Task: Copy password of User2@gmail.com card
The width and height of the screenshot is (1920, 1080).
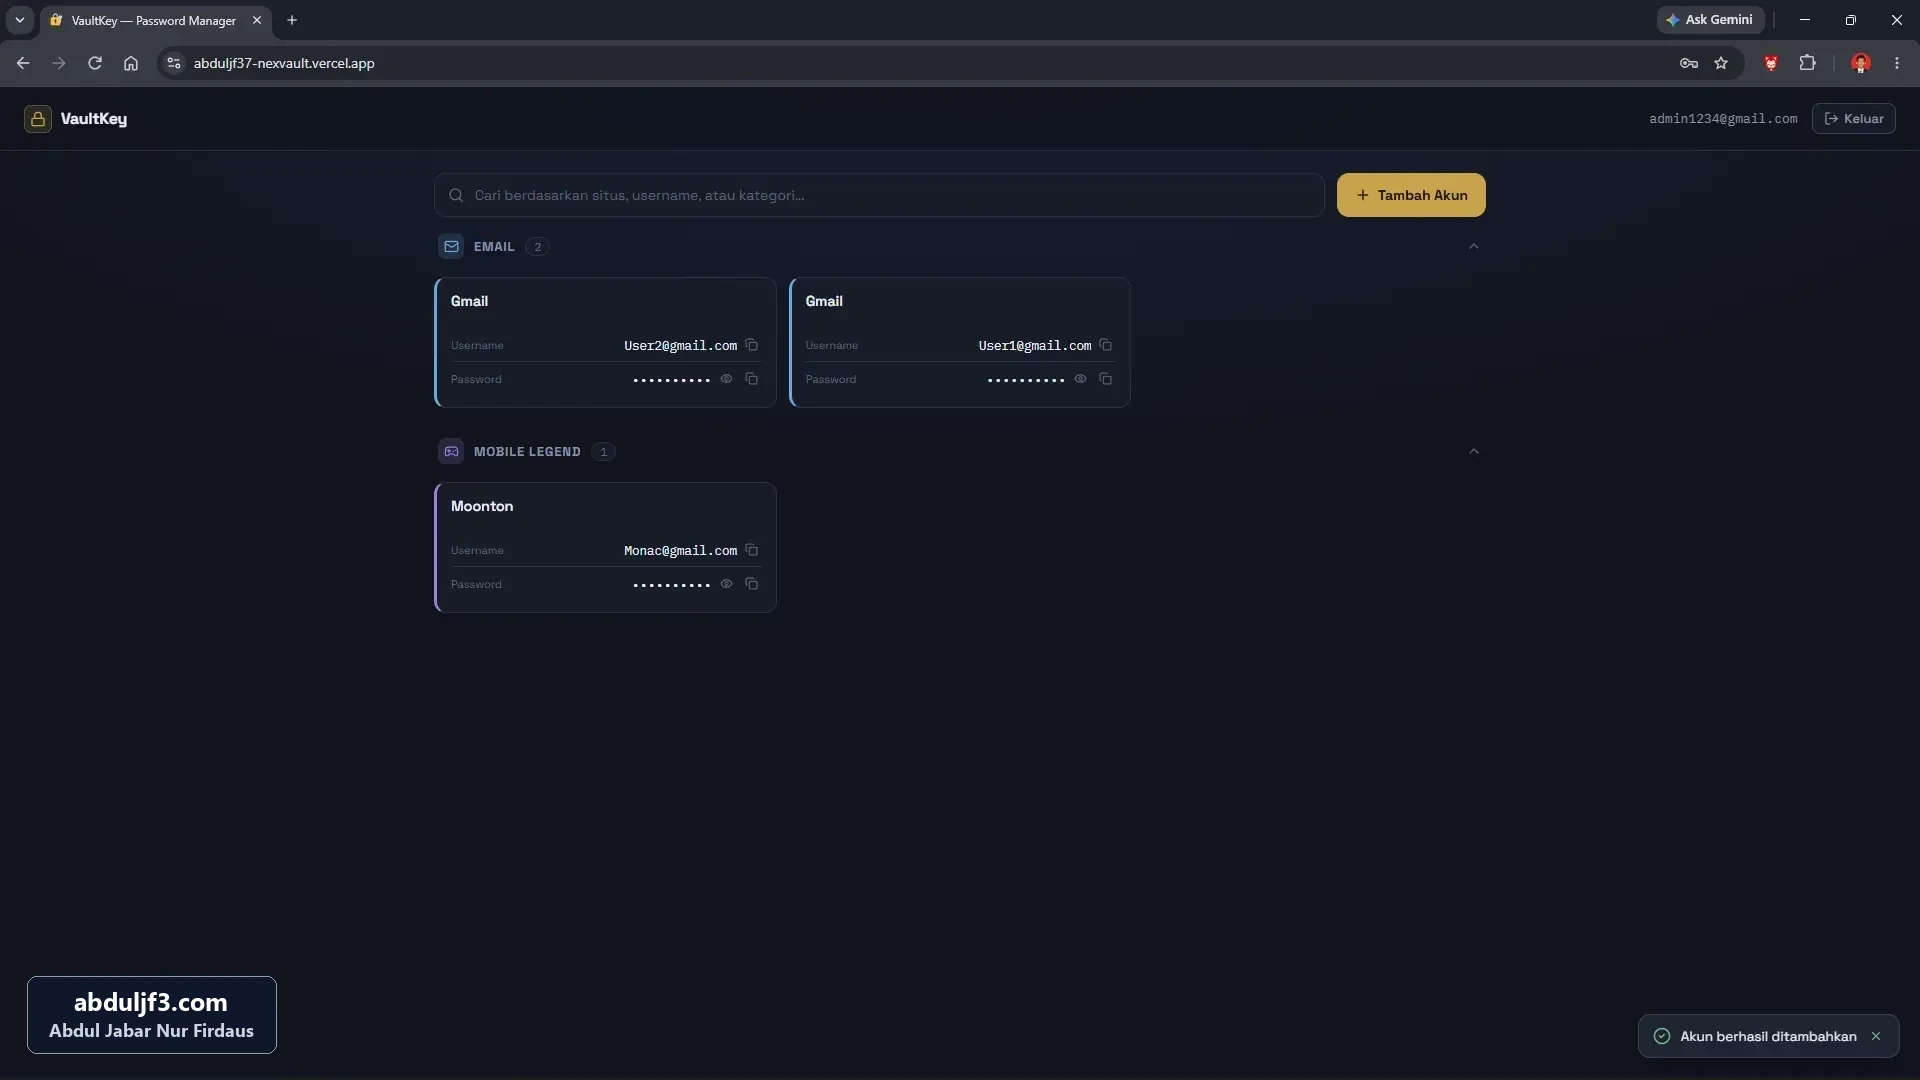Action: pos(751,379)
